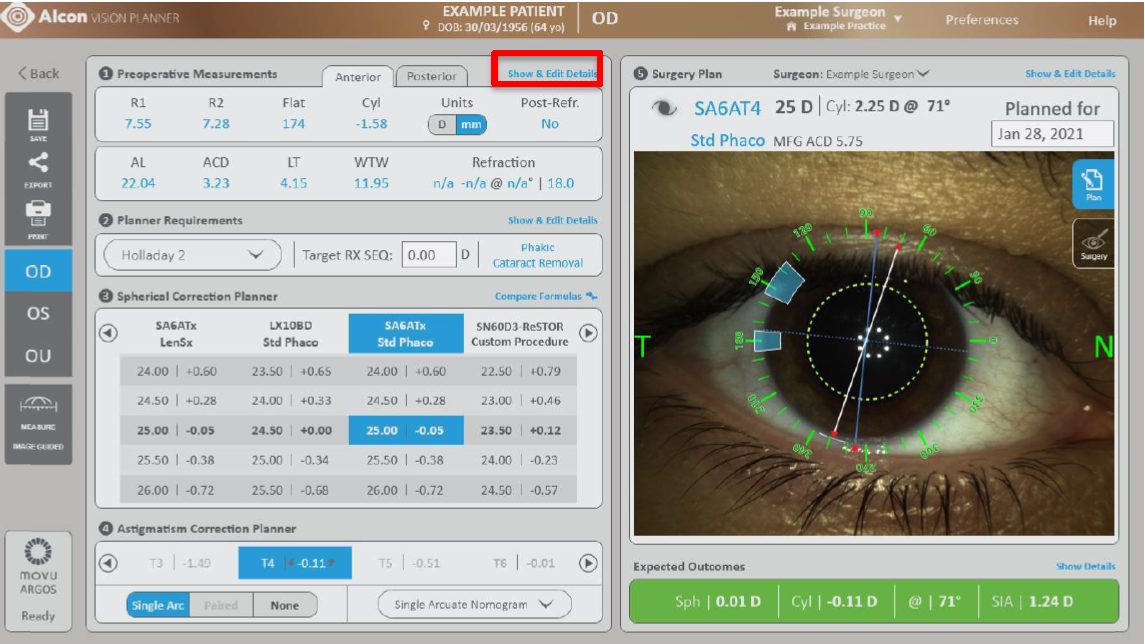1145x644 pixels.
Task: Click the ACD value 3.23
Action: 216,183
